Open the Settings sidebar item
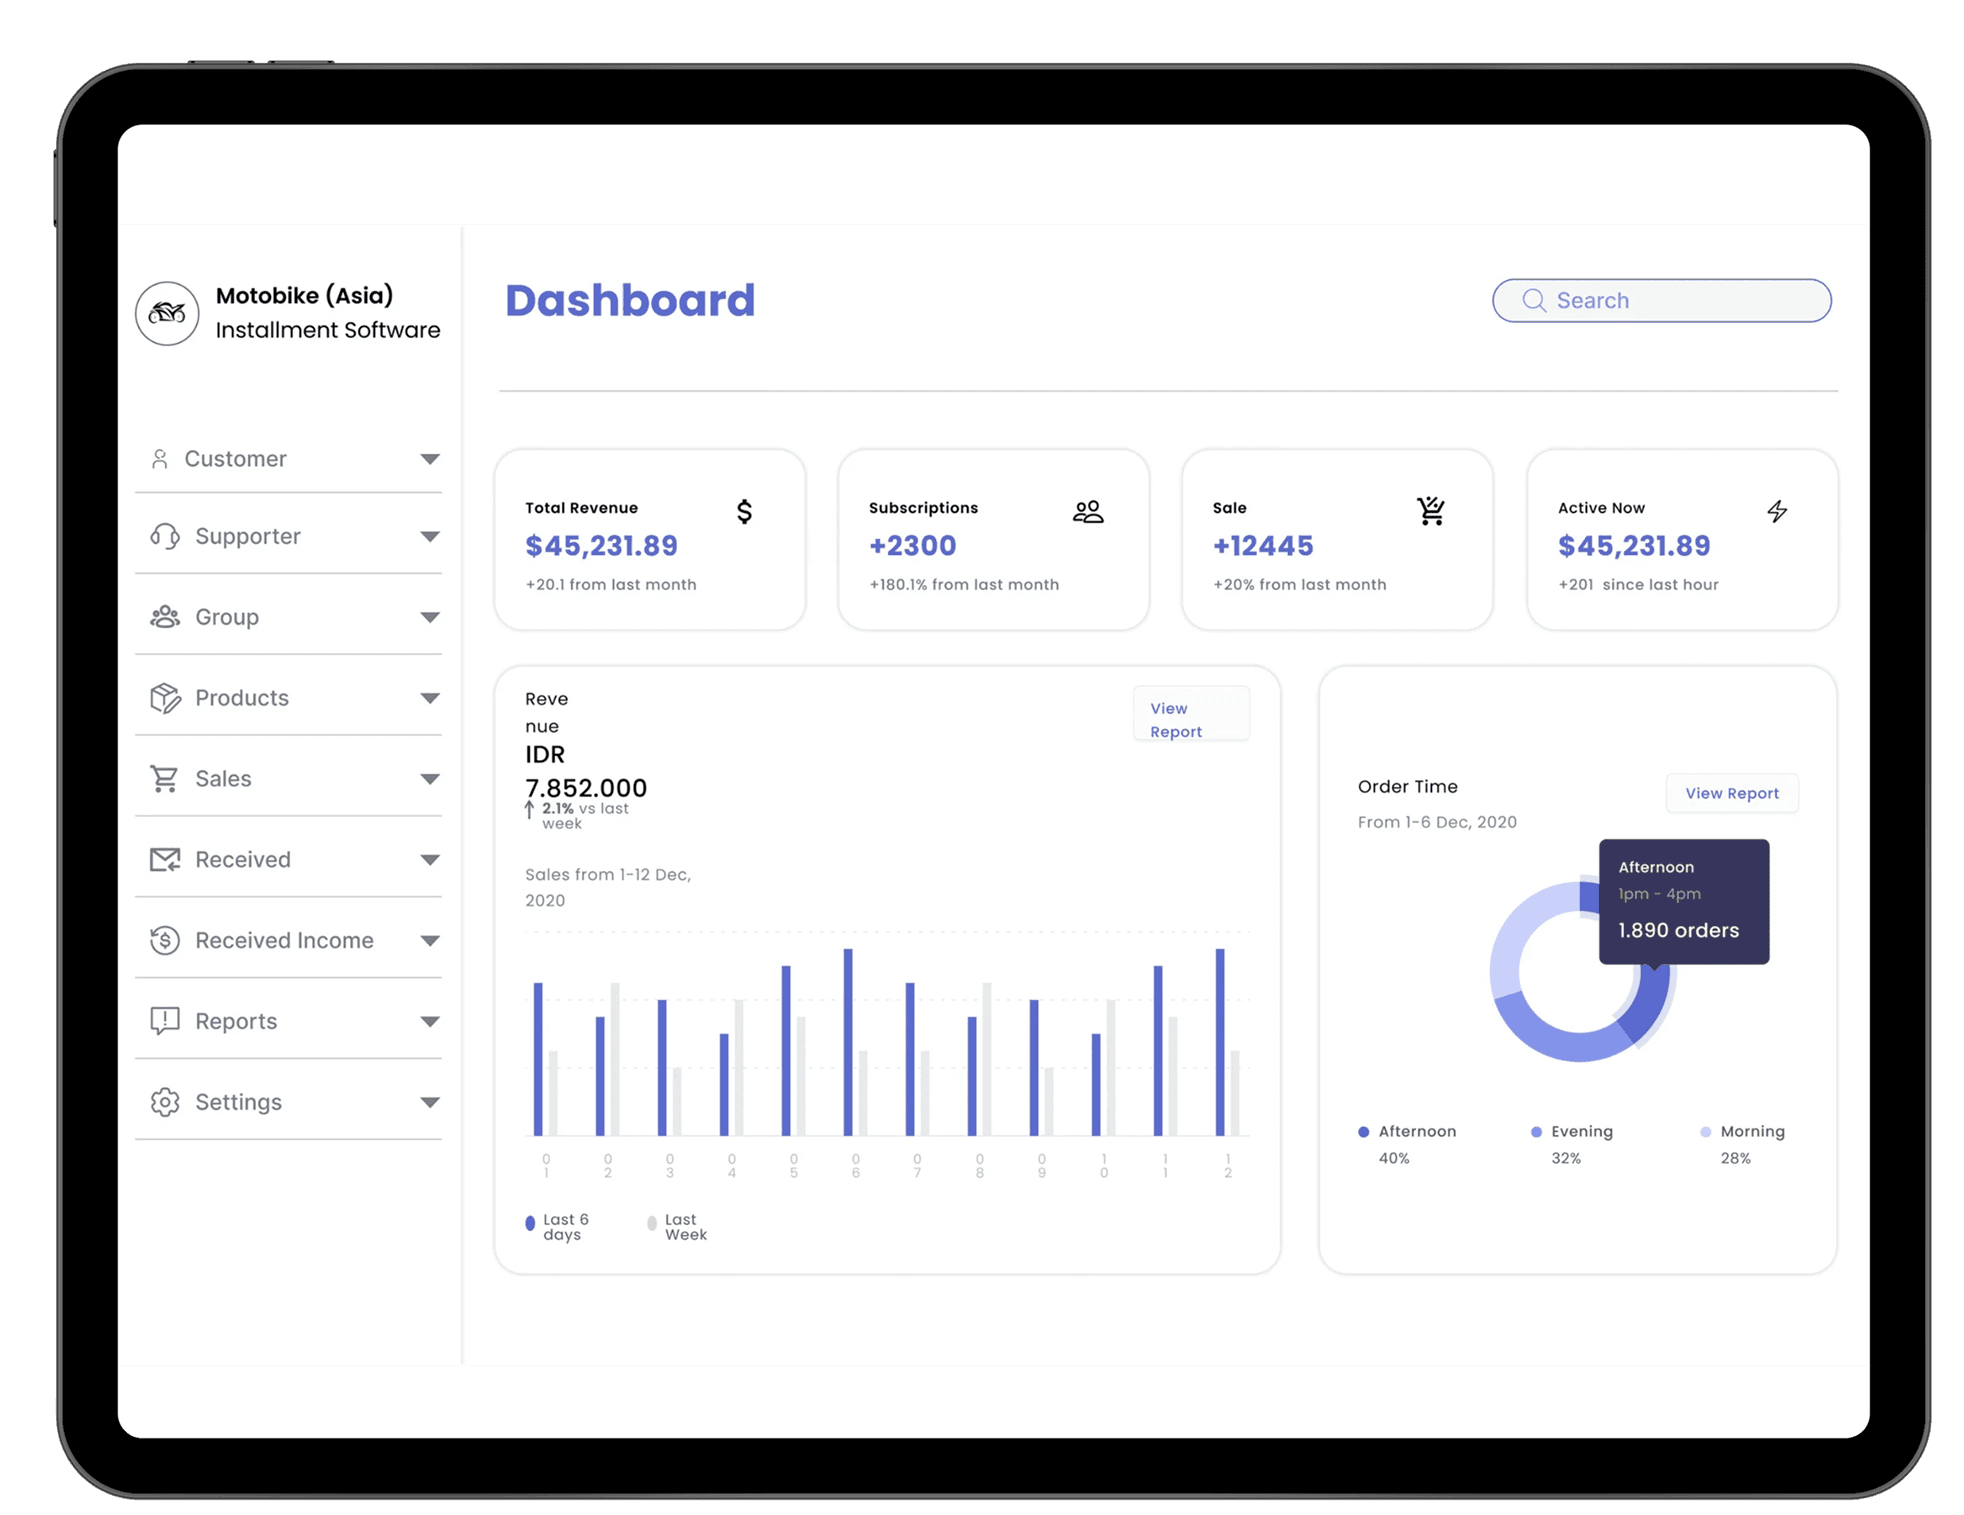1964x1515 pixels. [288, 1102]
